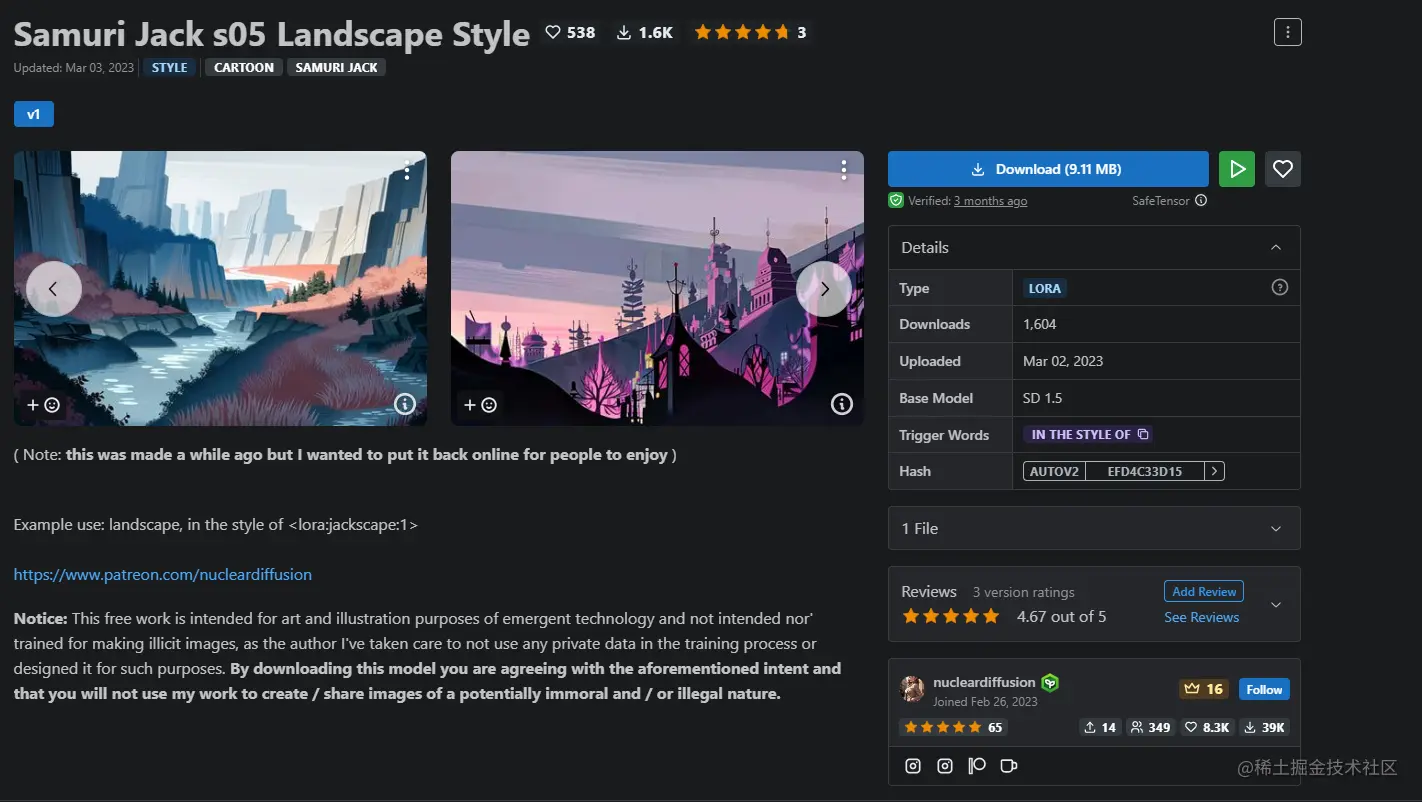Follow the creator nucleardiffusion
The height and width of the screenshot is (802, 1422).
click(x=1264, y=689)
